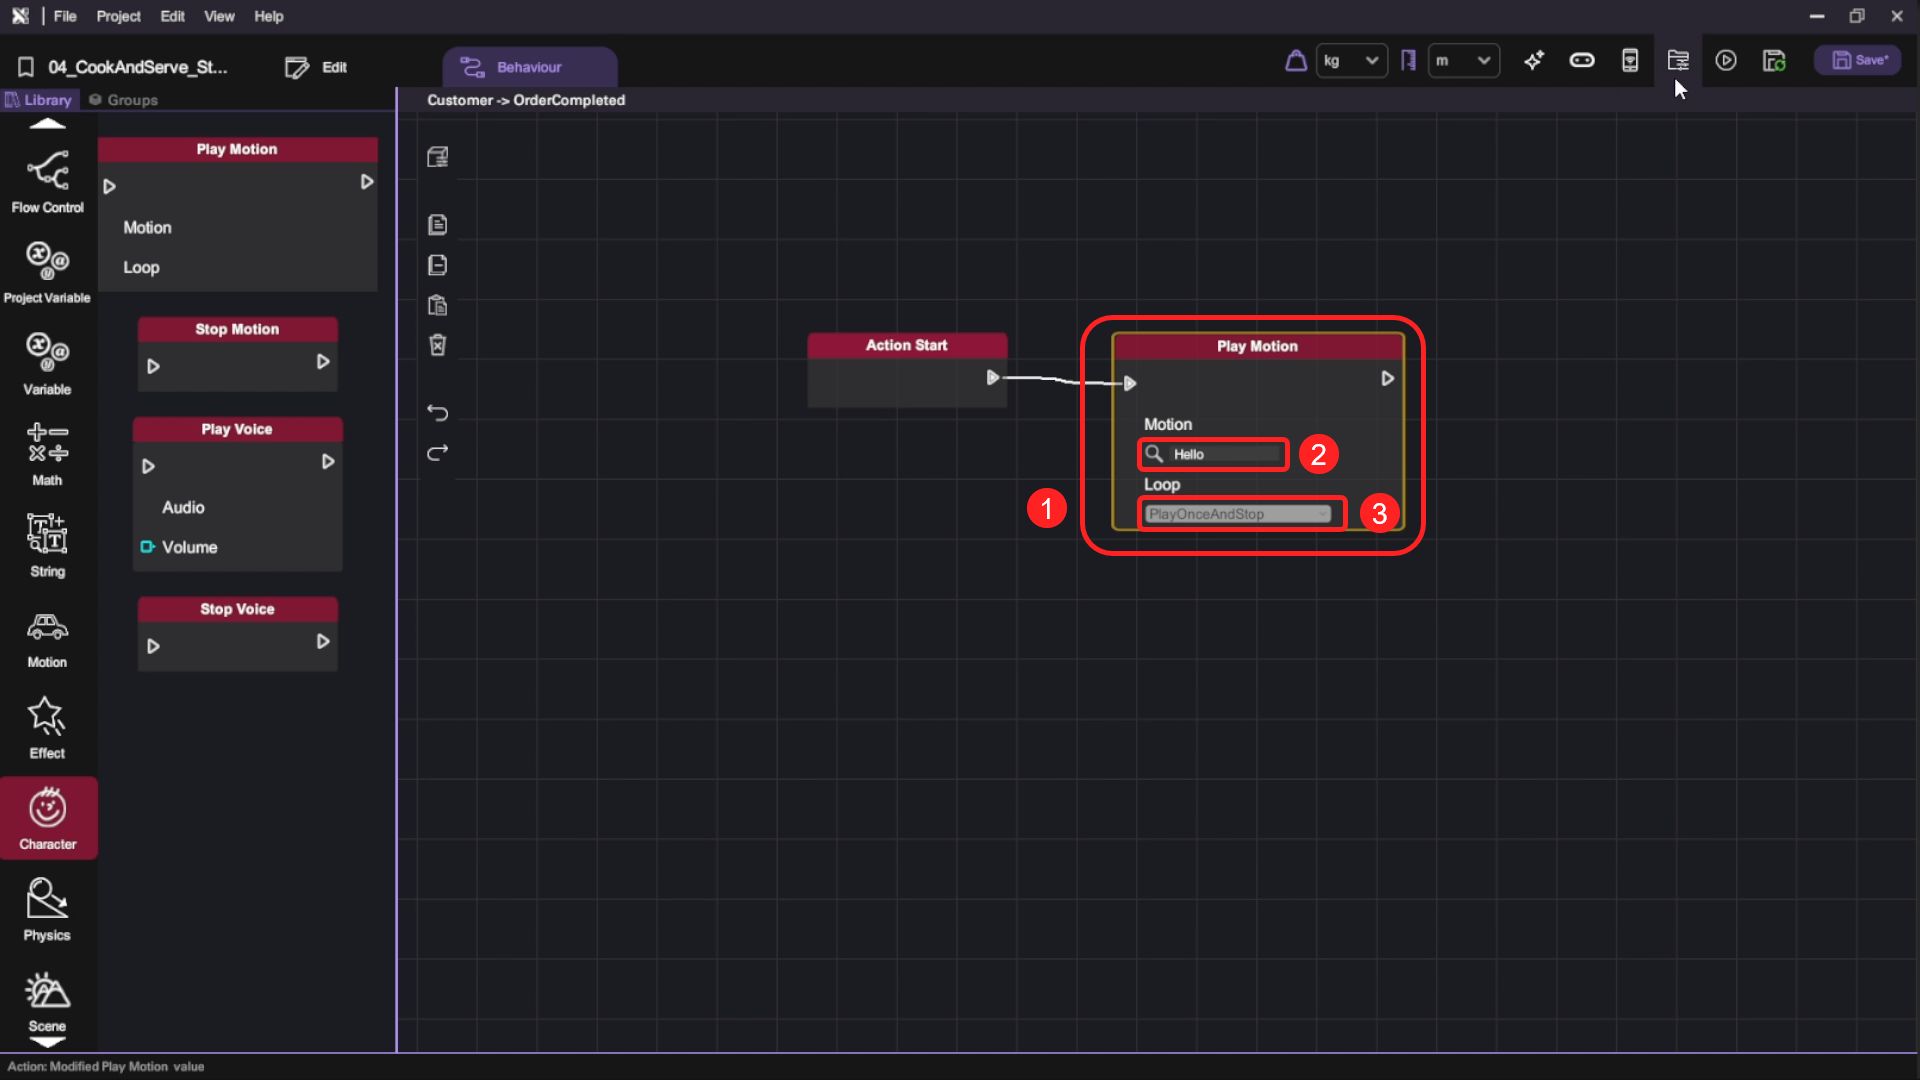1920x1080 pixels.
Task: Switch to the Groups tab
Action: pyautogui.click(x=123, y=100)
